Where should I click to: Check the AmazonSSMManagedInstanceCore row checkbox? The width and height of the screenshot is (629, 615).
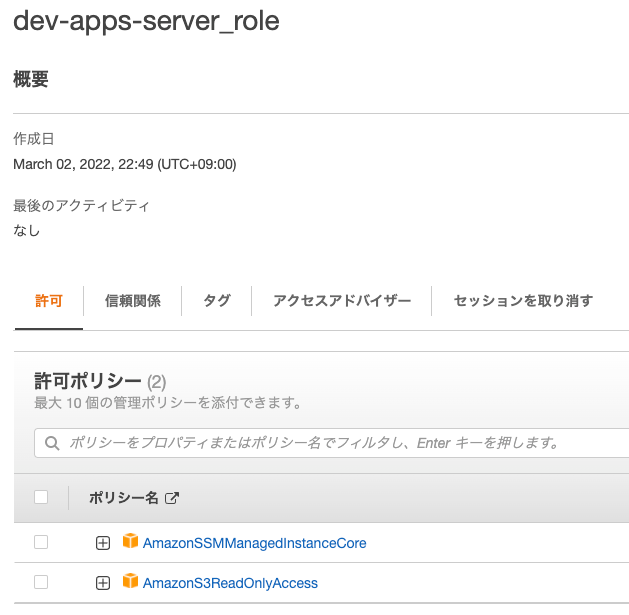point(41,542)
